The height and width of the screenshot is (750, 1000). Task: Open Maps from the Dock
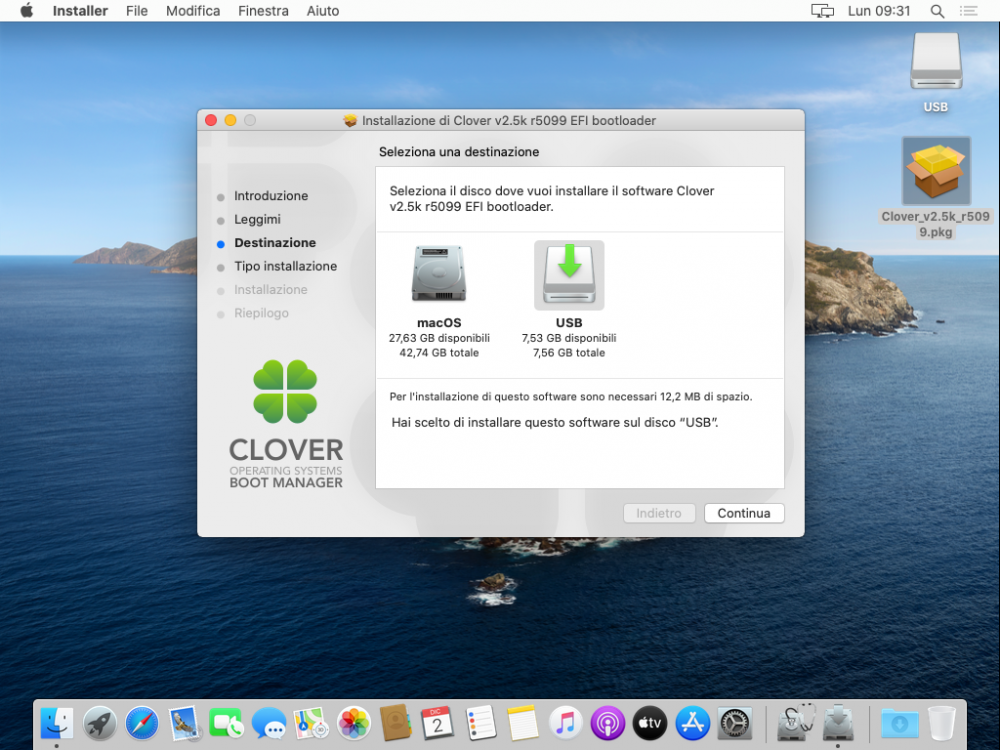[311, 723]
